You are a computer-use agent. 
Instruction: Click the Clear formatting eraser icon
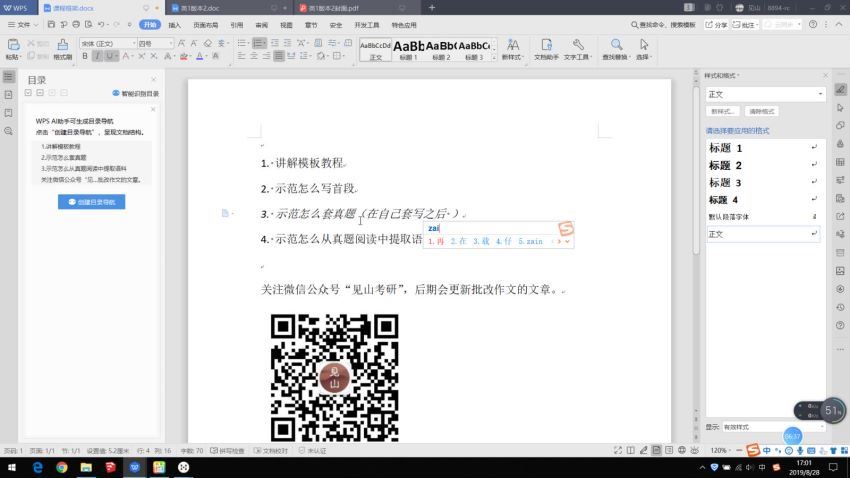(208, 43)
